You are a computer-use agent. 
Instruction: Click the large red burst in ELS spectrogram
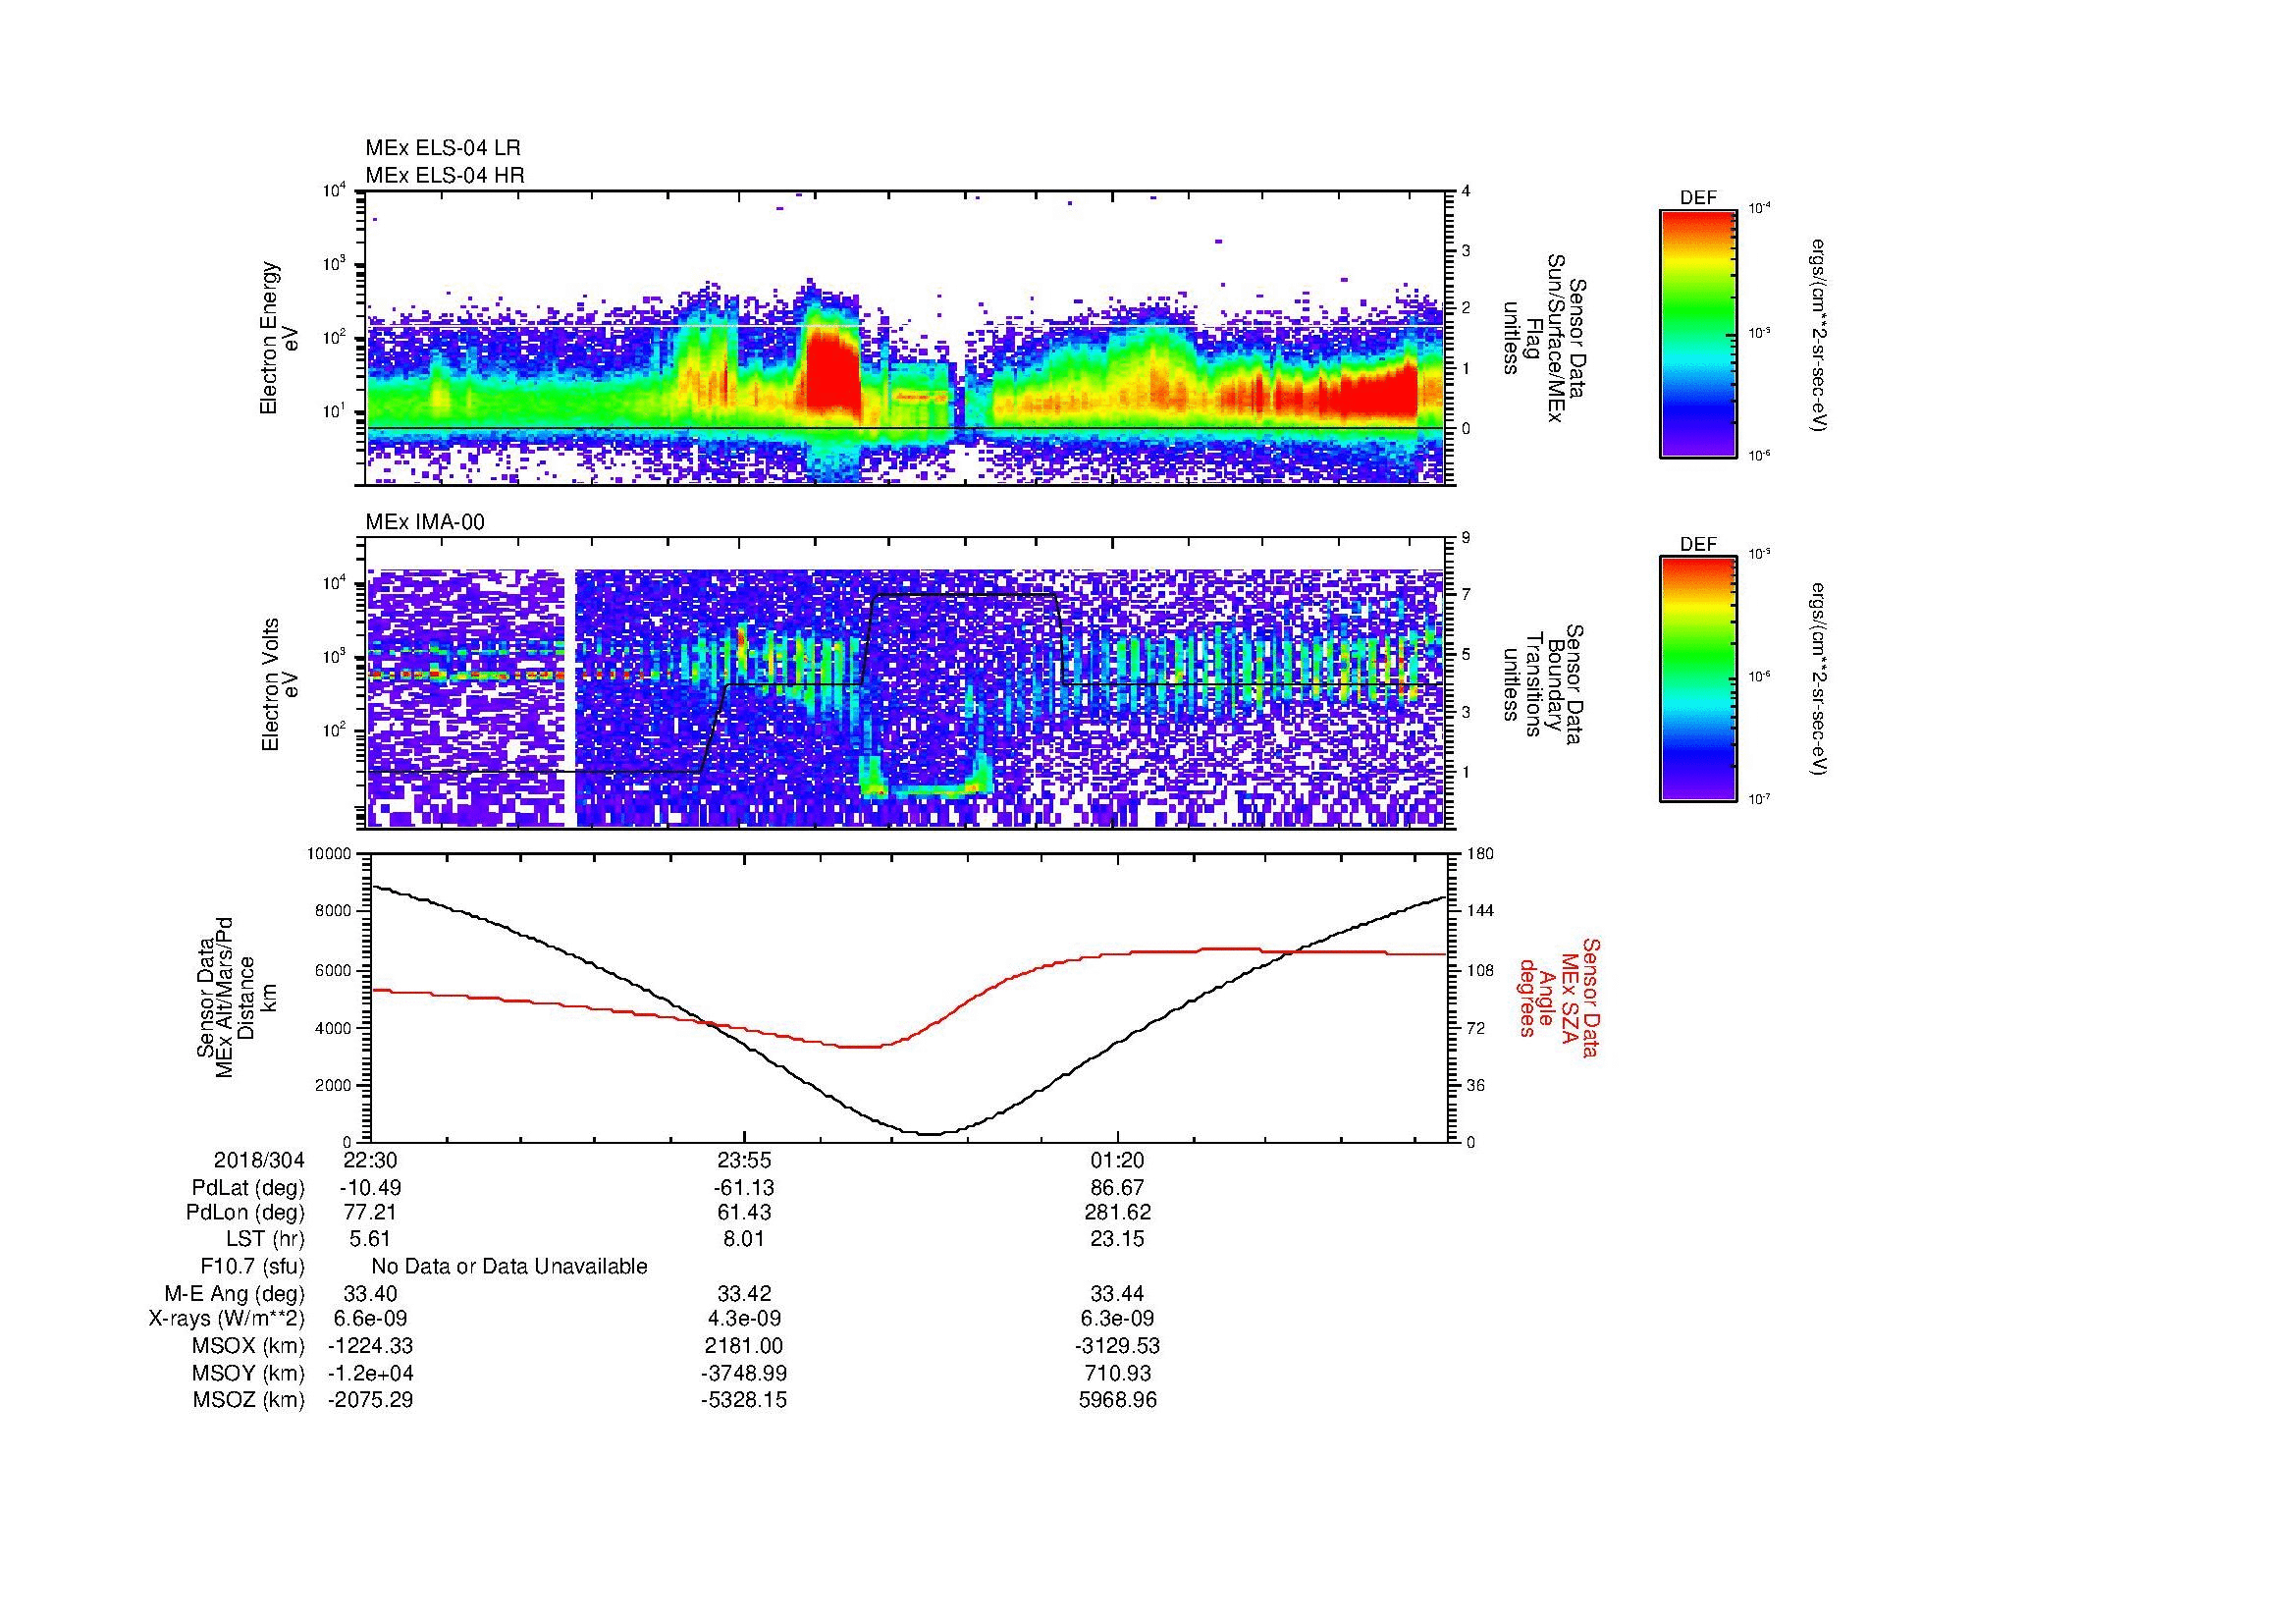(832, 372)
